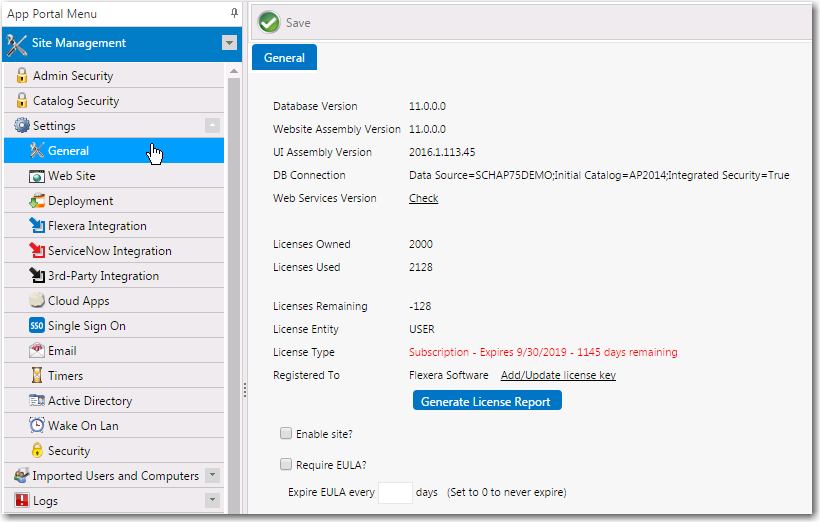Enable the 'Enable site?' checkbox

coord(286,434)
